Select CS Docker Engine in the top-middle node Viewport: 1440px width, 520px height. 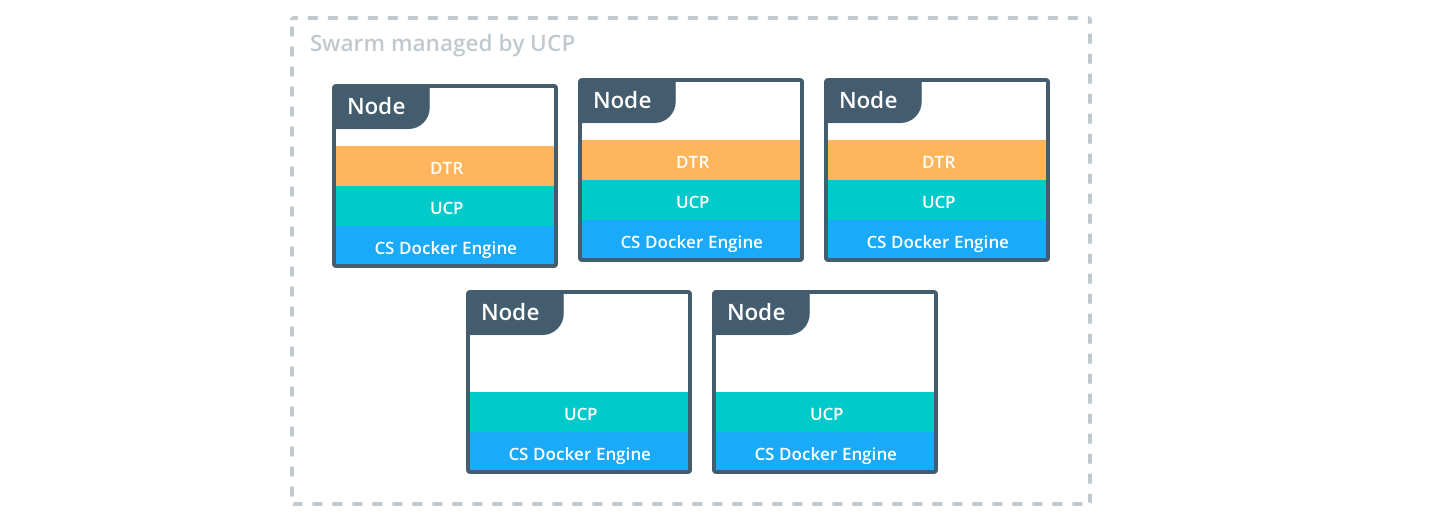(x=692, y=241)
